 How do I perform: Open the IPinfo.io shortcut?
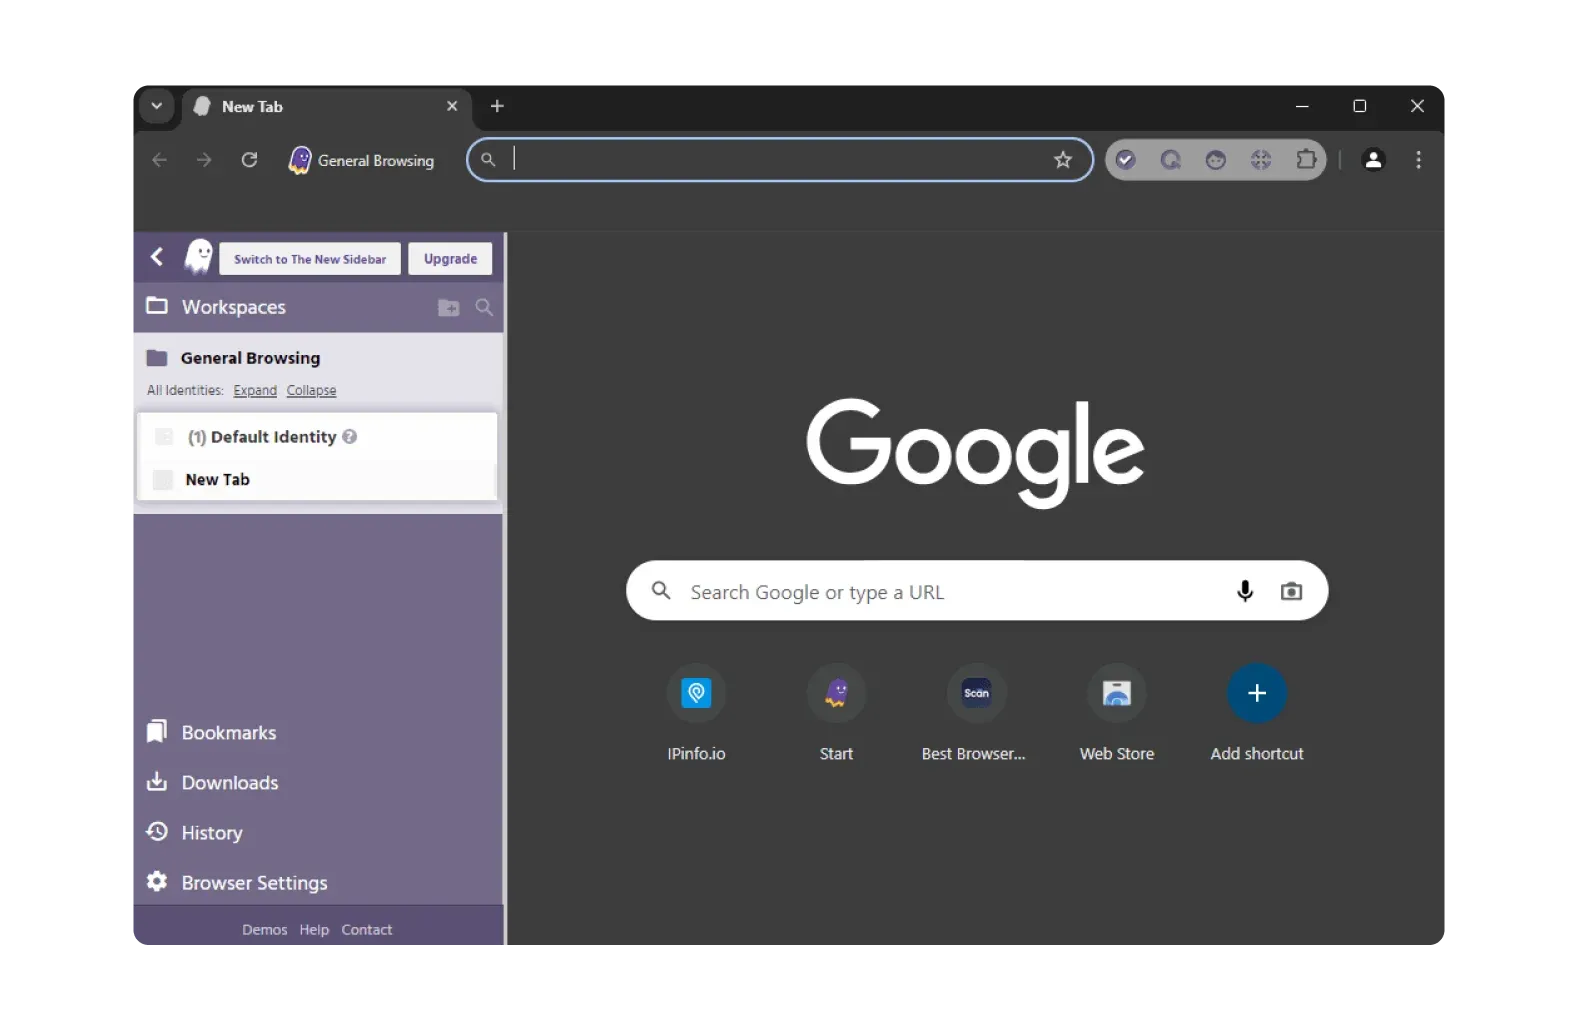[x=696, y=713]
